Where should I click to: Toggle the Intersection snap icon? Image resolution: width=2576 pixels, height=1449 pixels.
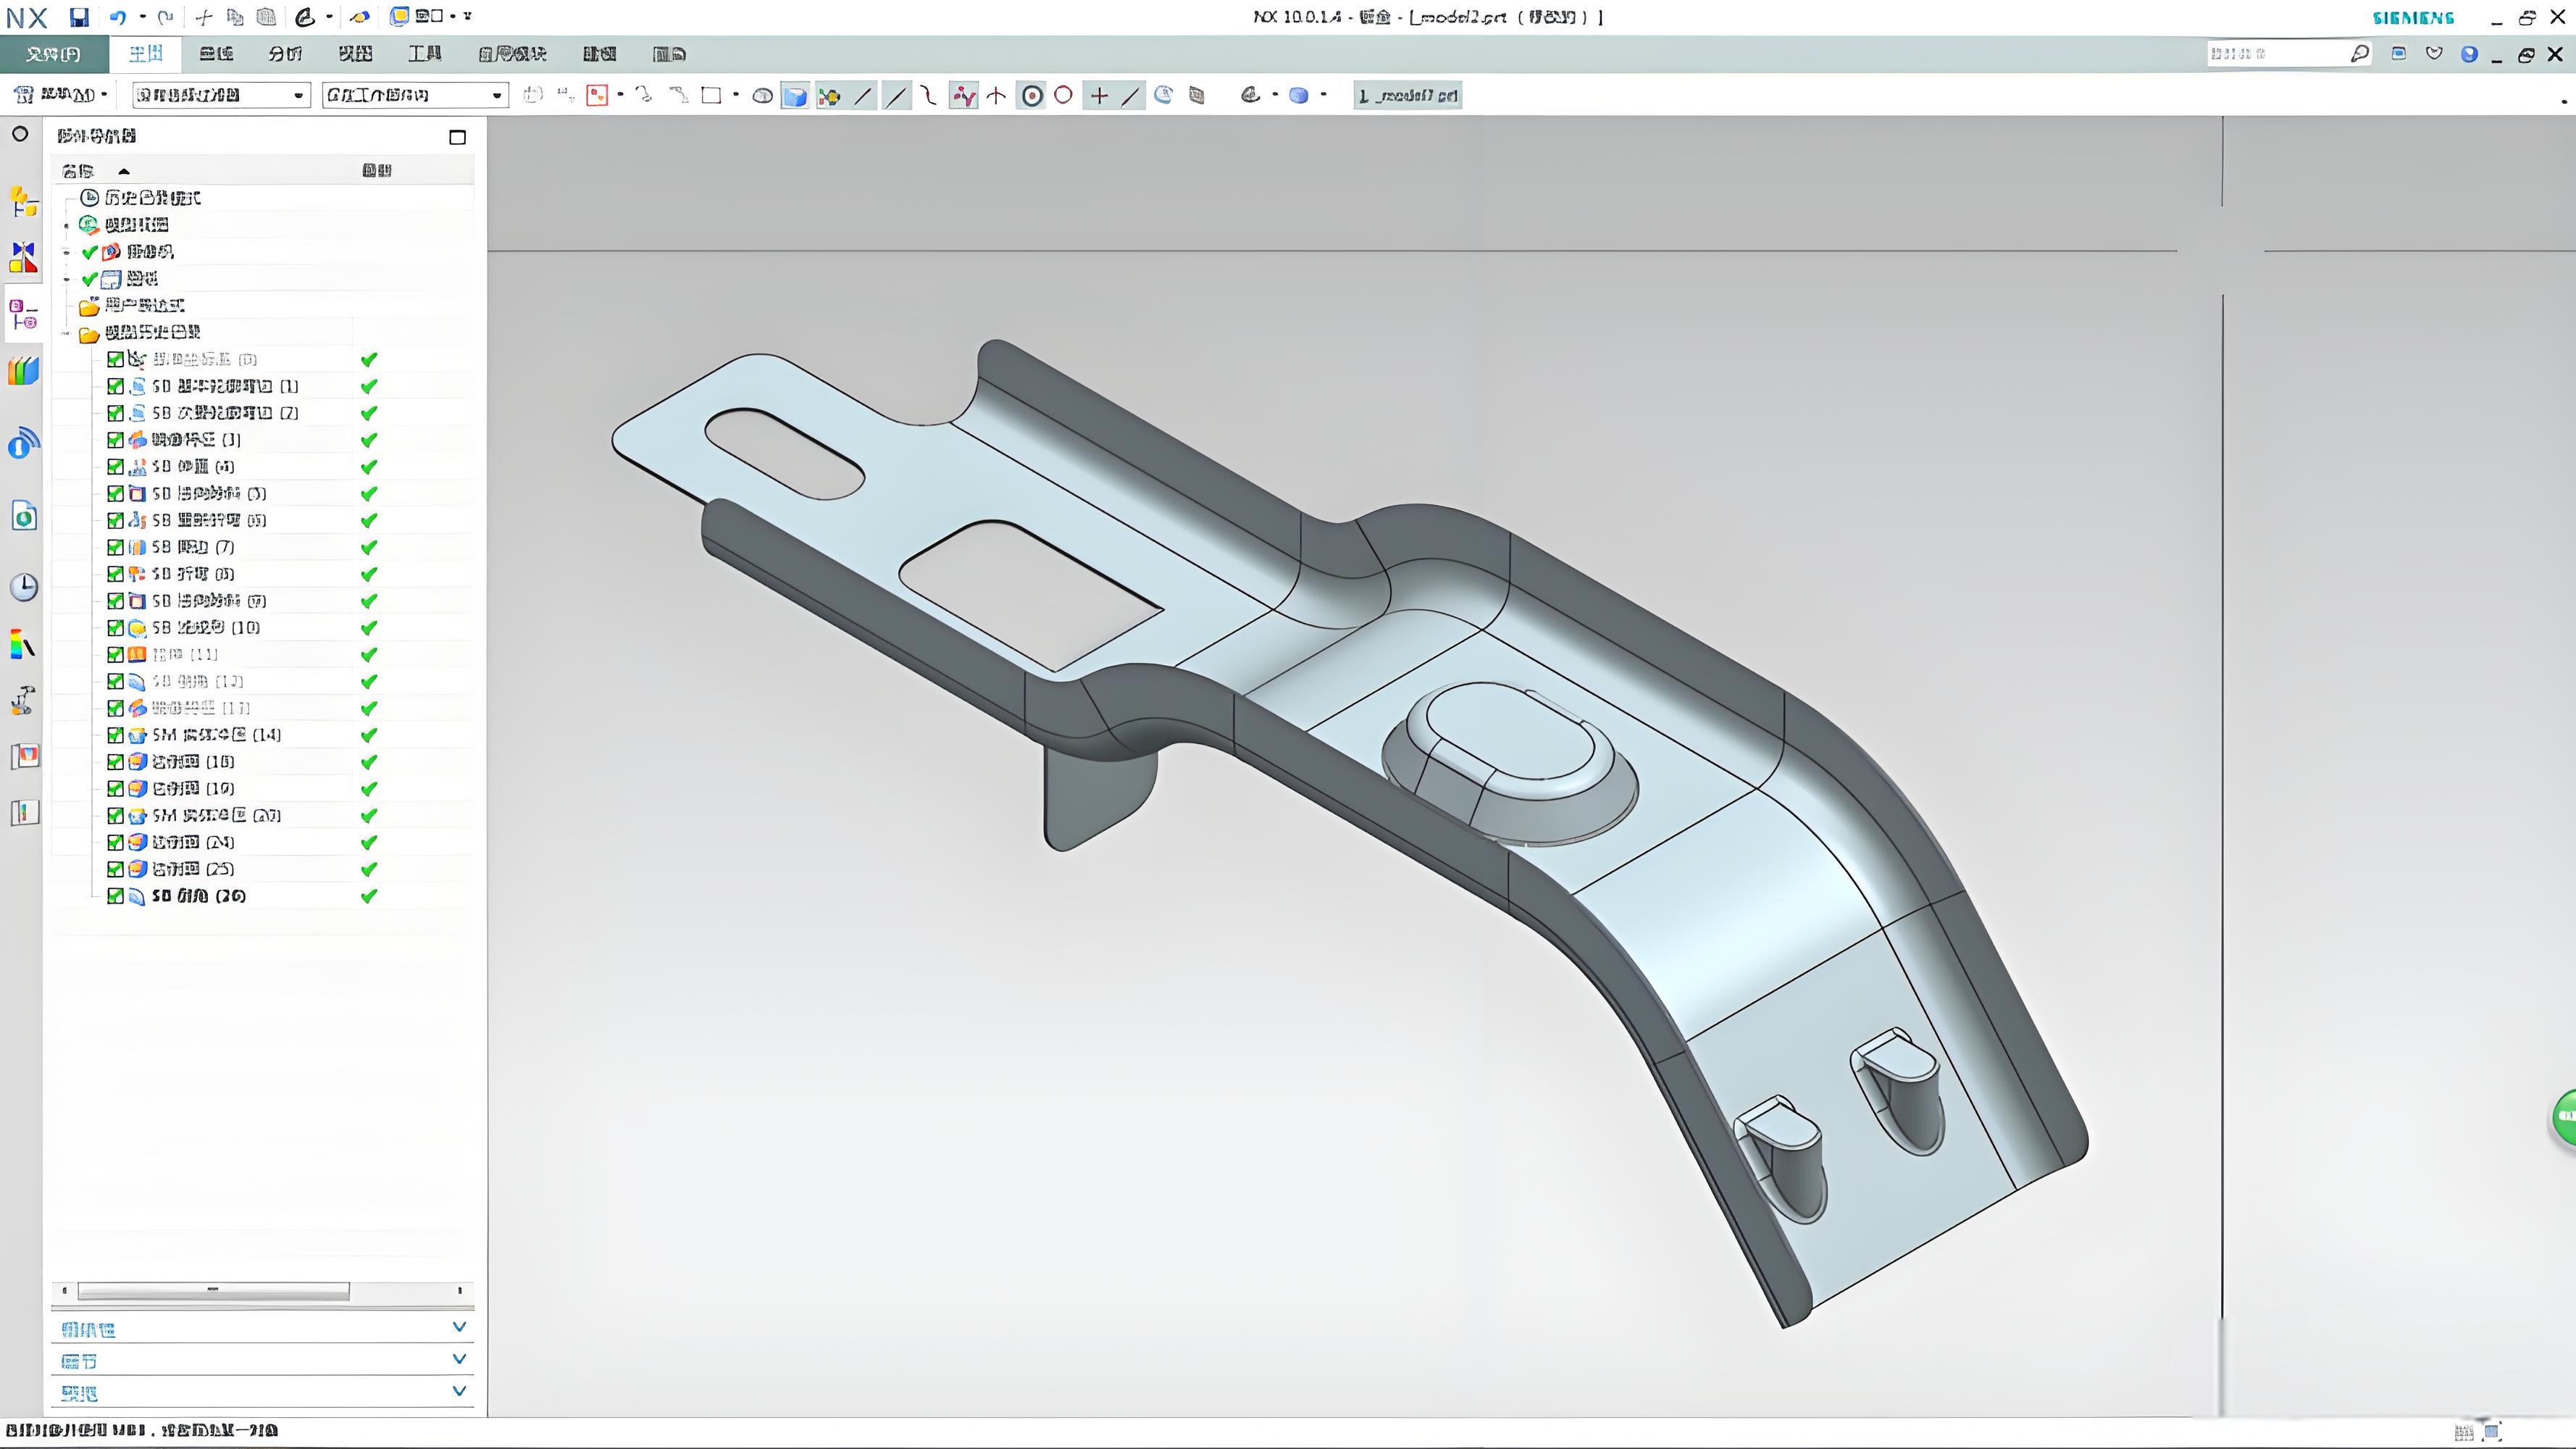(x=996, y=95)
